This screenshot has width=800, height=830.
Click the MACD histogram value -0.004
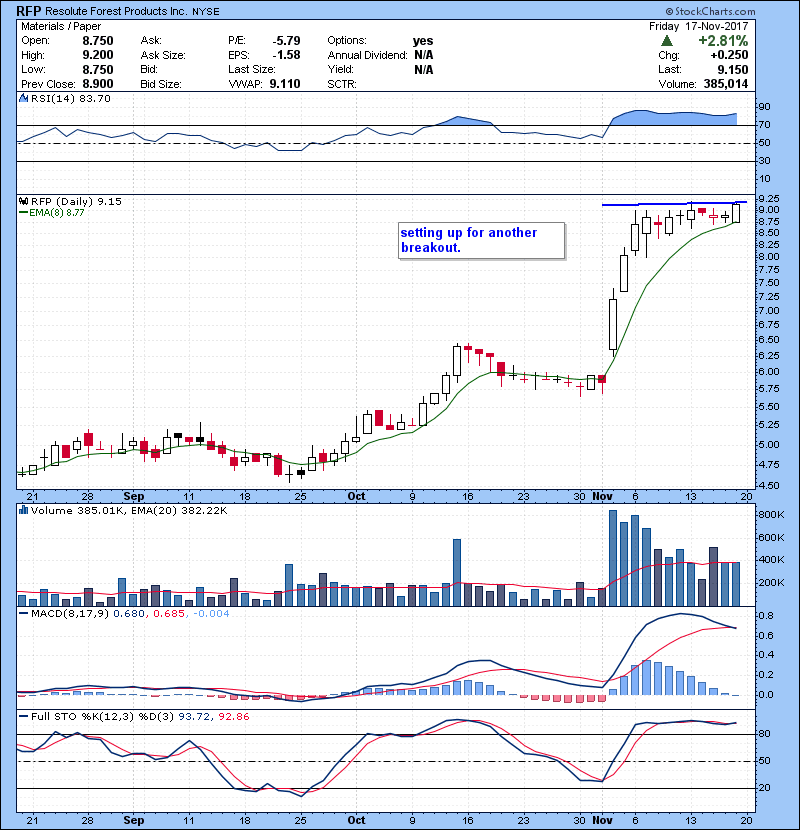[211, 614]
